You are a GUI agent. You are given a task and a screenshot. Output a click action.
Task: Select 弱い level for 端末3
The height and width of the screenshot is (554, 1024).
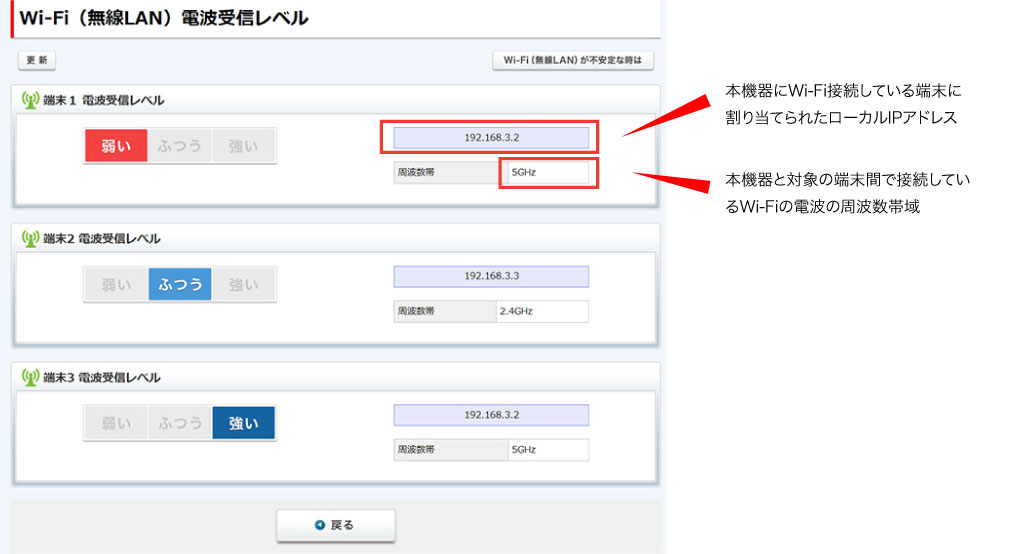tap(116, 423)
